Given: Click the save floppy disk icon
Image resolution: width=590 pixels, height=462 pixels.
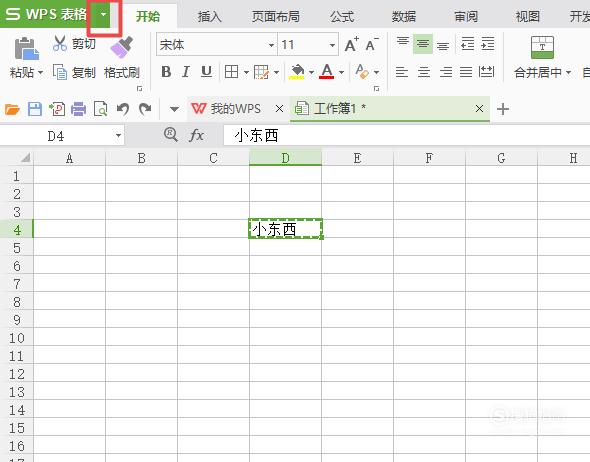Looking at the screenshot, I should click(x=35, y=109).
